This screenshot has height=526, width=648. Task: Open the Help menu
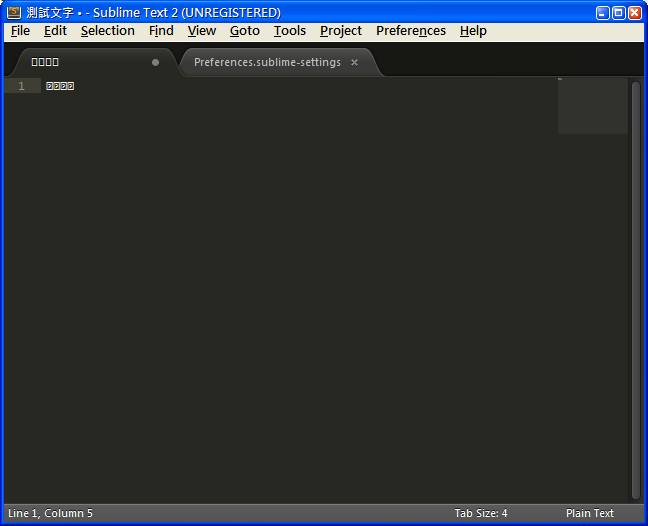473,31
